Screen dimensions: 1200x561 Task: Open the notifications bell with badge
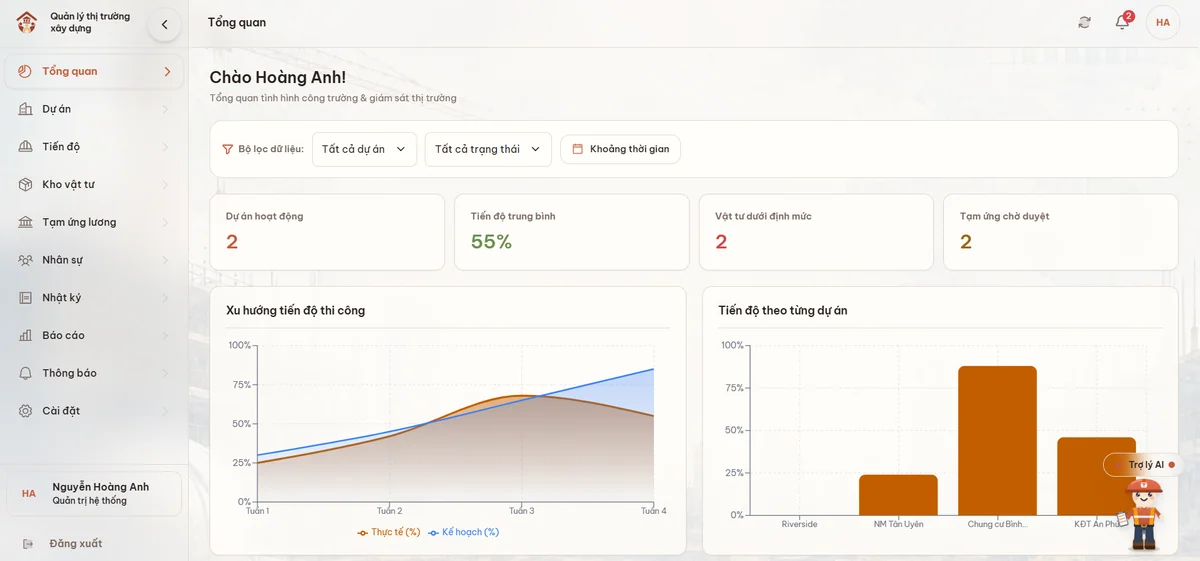point(1123,22)
